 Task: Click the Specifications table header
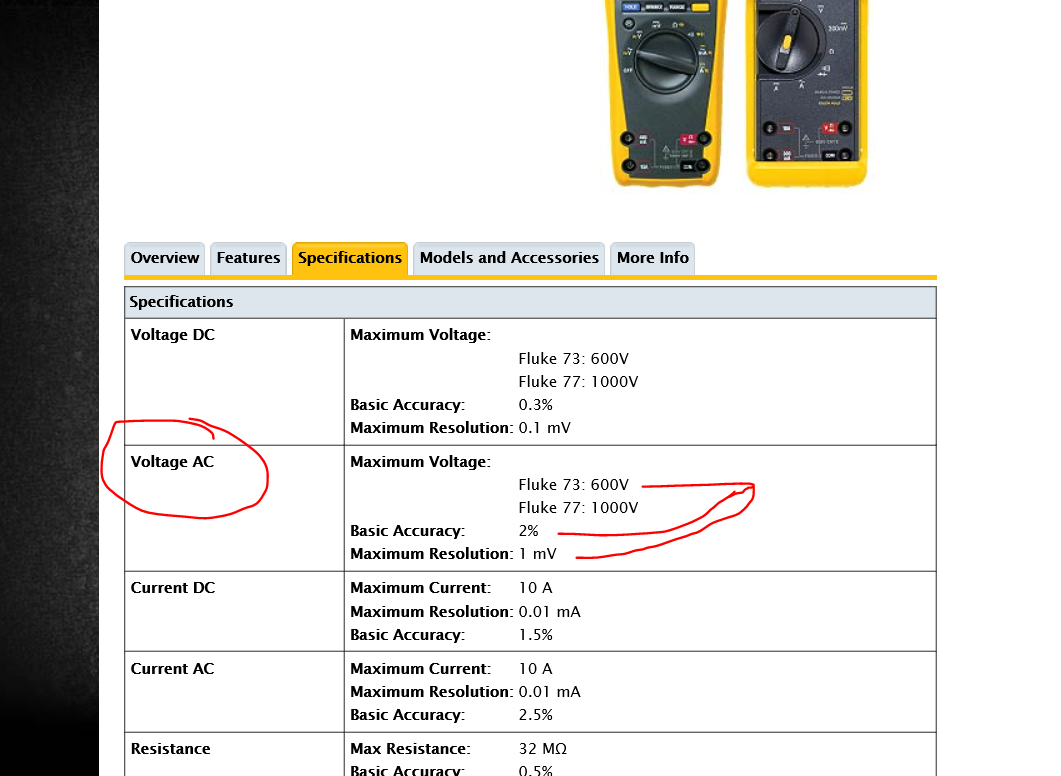coord(530,302)
